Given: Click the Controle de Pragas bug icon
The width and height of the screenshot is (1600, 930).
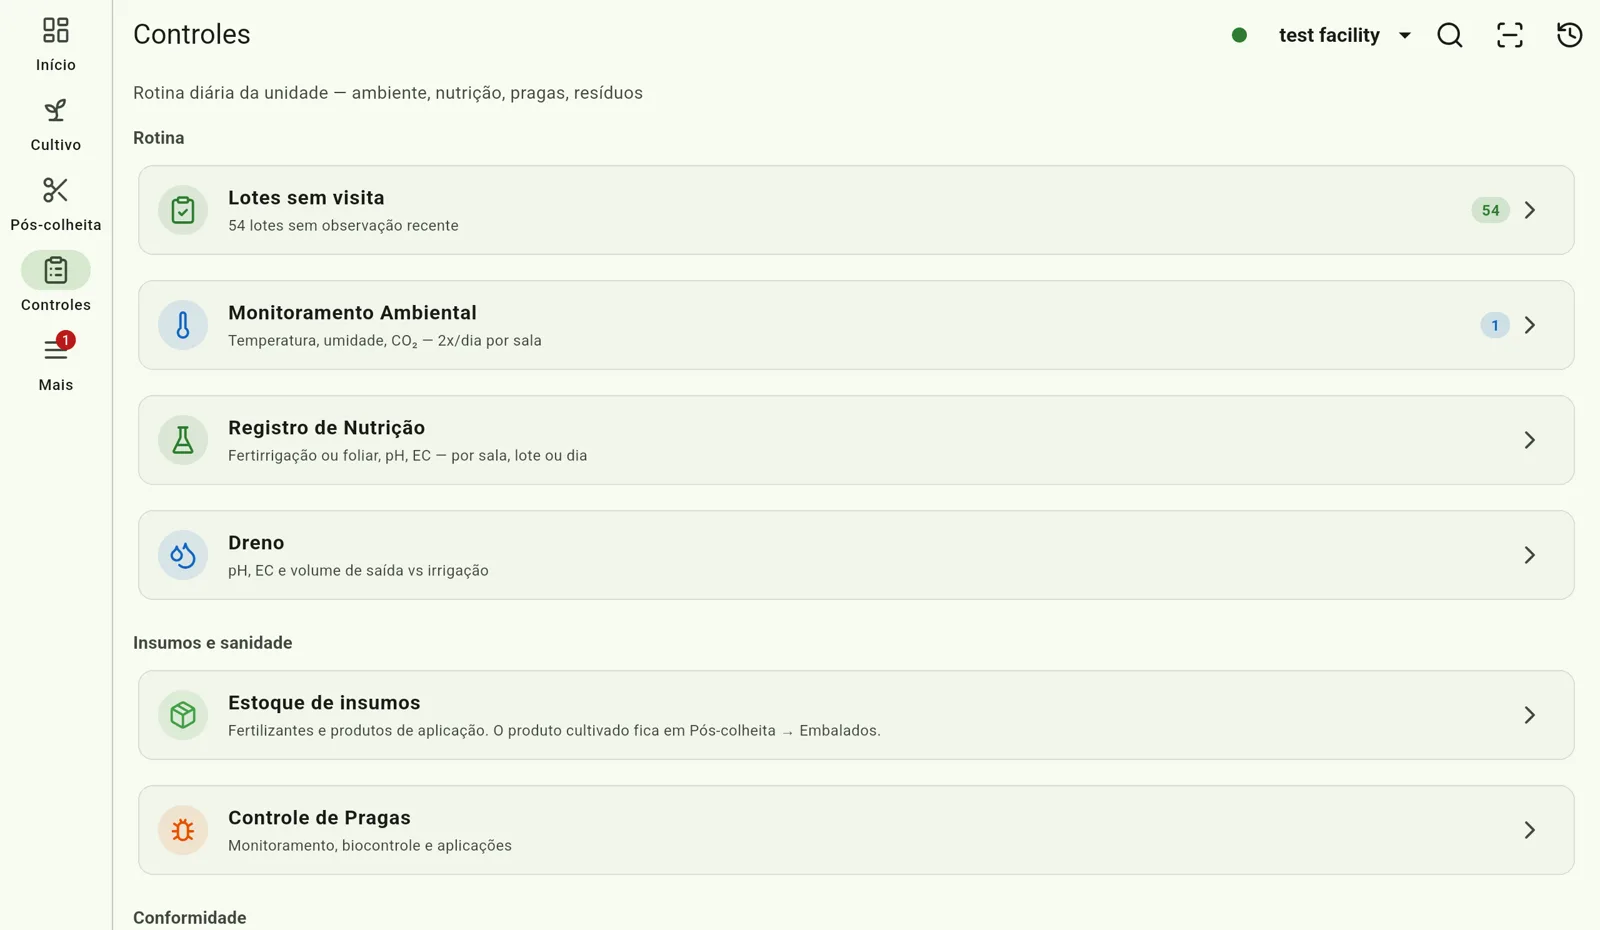Looking at the screenshot, I should [x=183, y=830].
